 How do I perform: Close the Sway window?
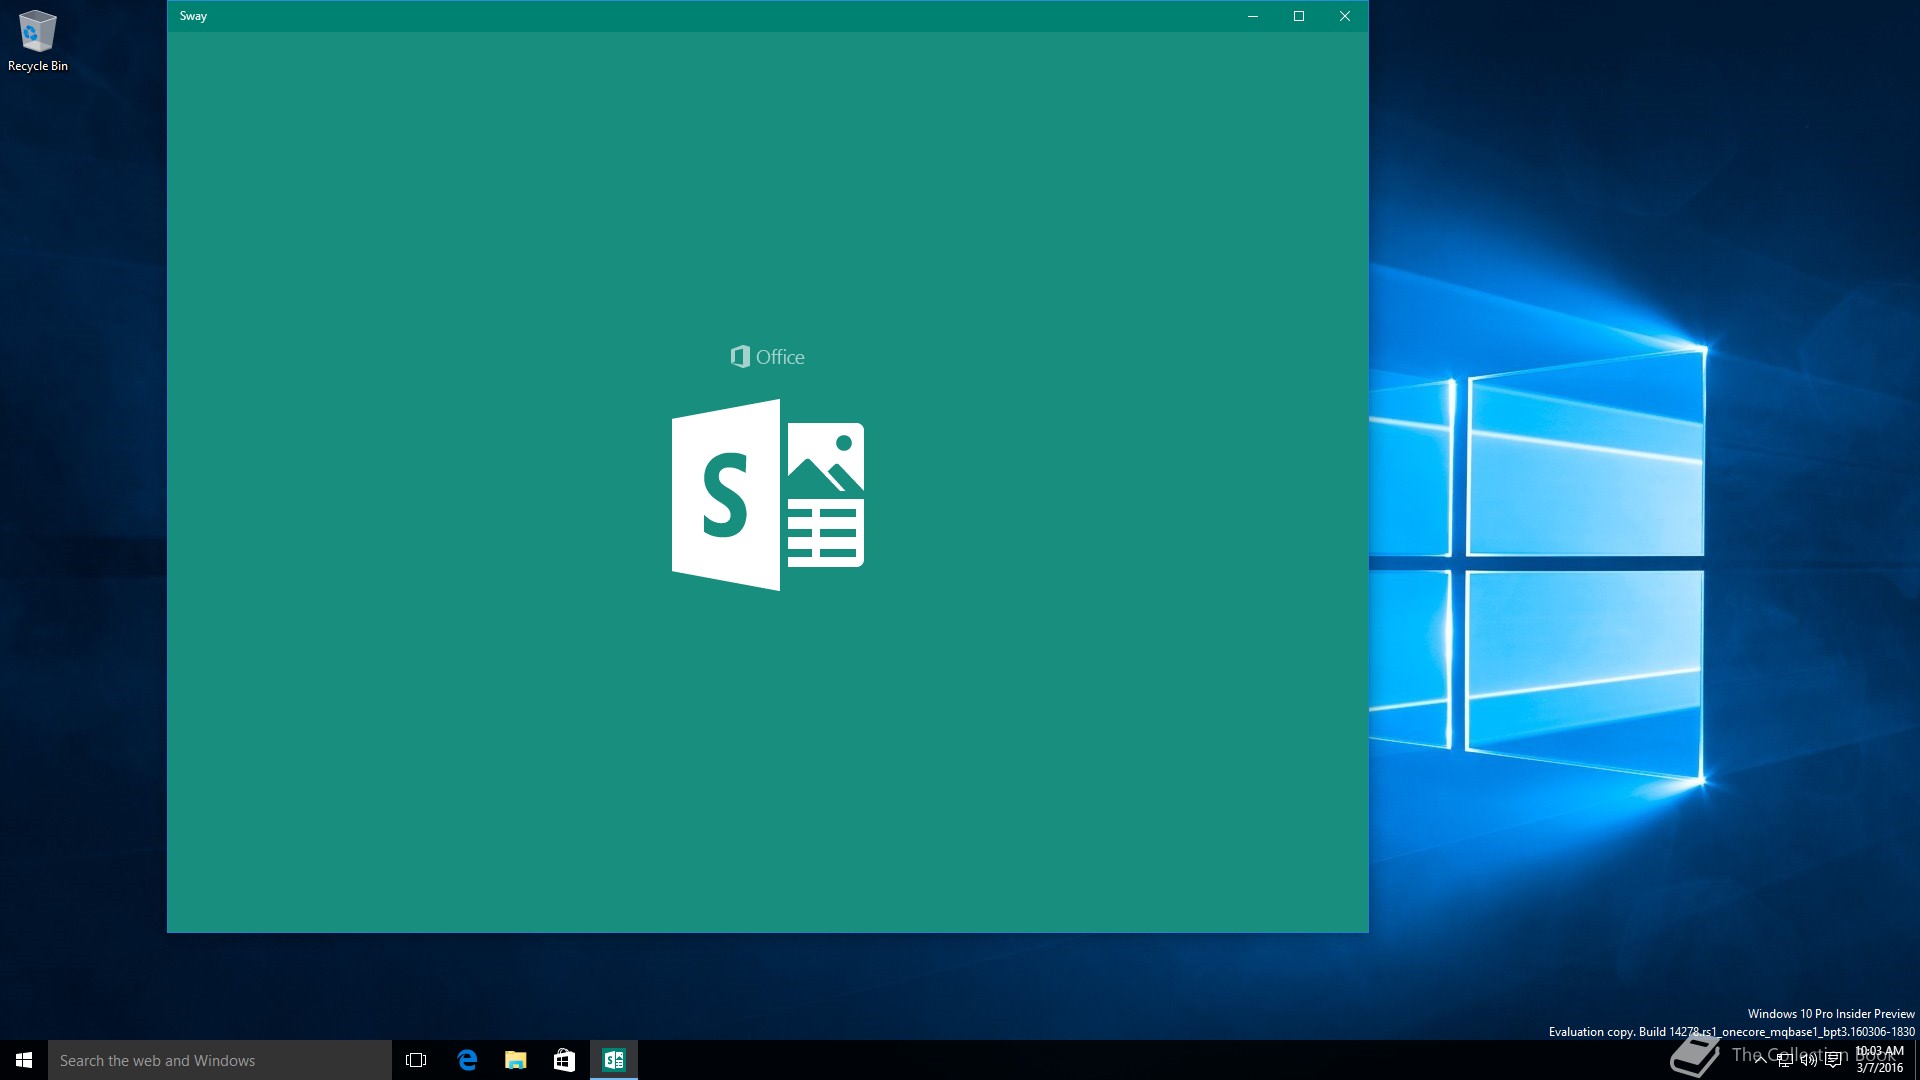point(1345,16)
